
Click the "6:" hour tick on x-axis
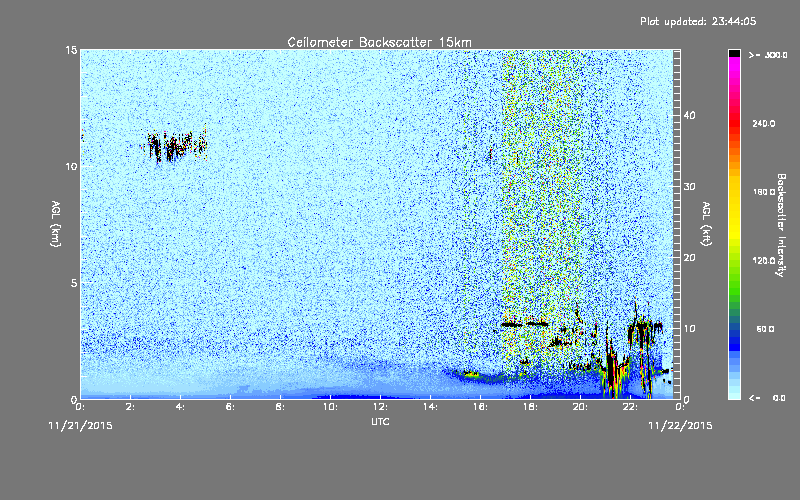[231, 407]
